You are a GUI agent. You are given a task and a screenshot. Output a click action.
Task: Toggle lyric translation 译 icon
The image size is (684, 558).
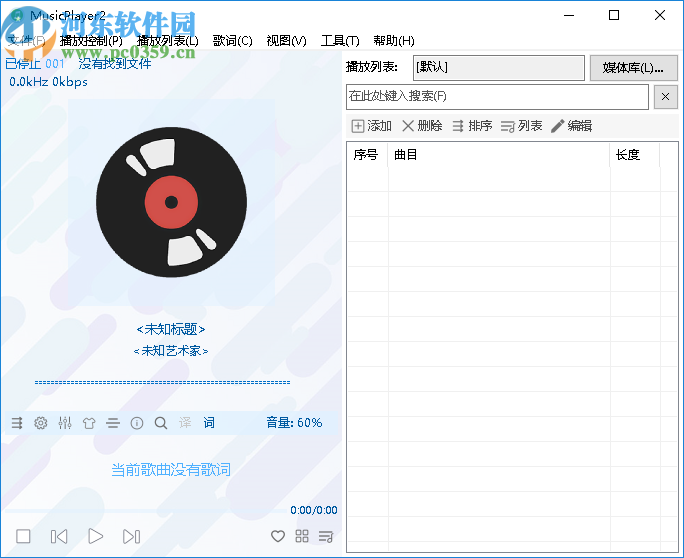click(x=185, y=423)
